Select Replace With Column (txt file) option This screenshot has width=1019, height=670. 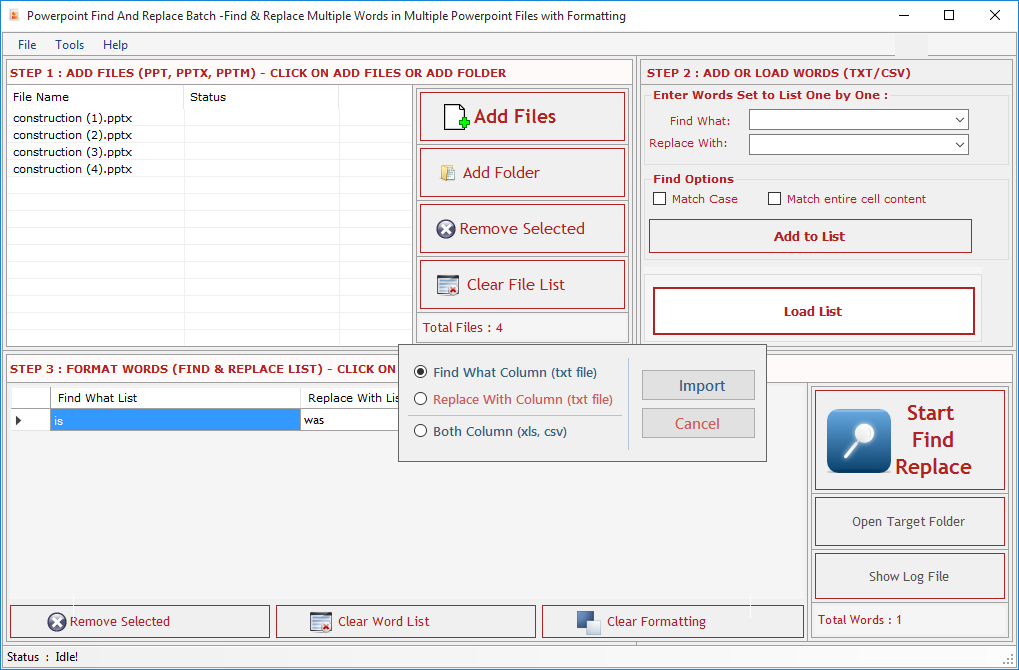point(420,399)
